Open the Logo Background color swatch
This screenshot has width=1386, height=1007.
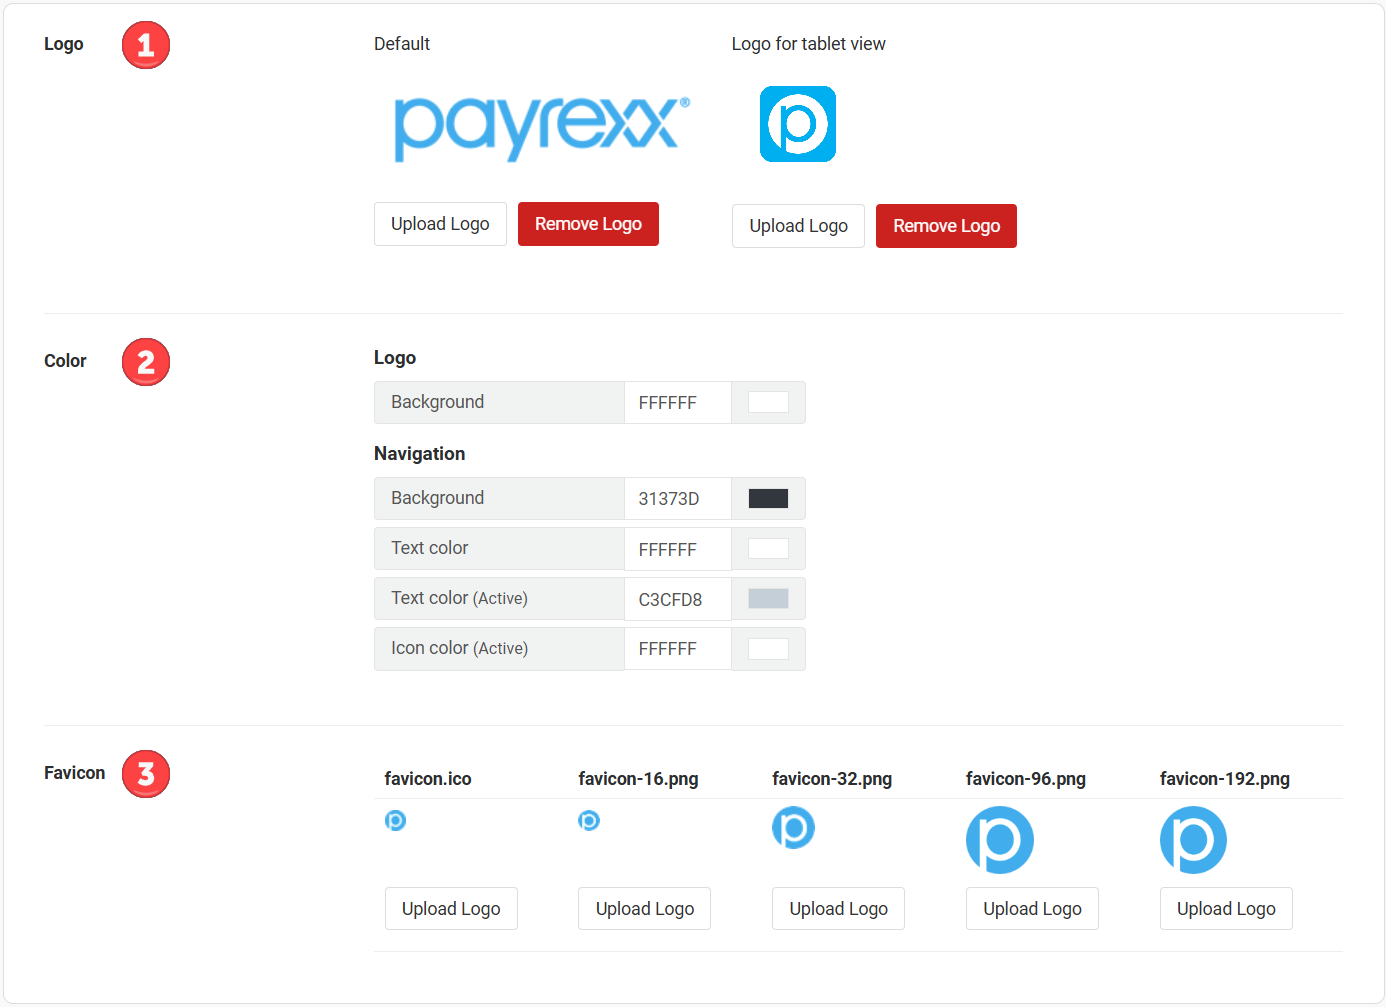point(768,402)
